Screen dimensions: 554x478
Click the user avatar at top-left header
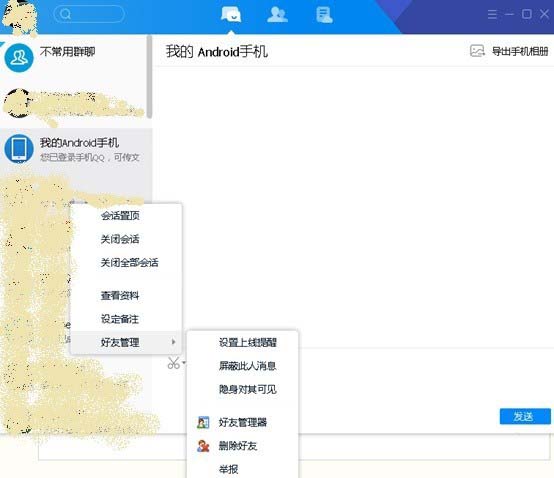coord(19,18)
